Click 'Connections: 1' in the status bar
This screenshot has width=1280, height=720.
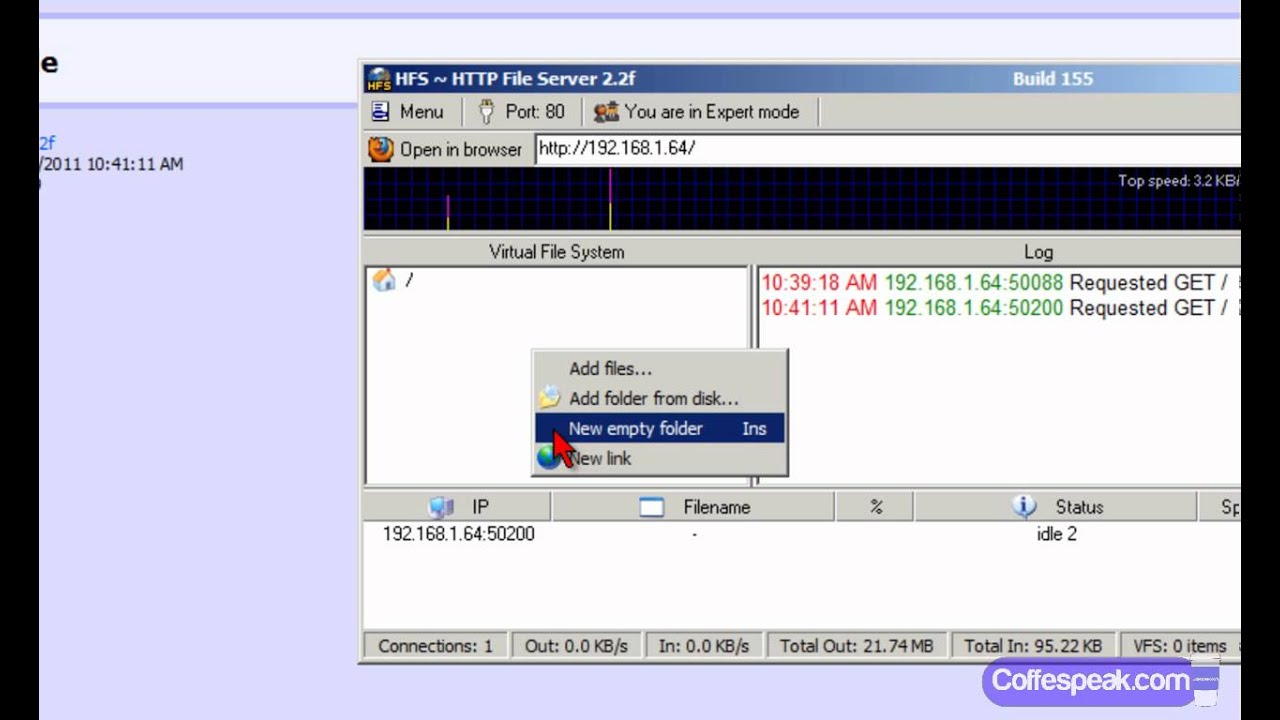tap(436, 646)
